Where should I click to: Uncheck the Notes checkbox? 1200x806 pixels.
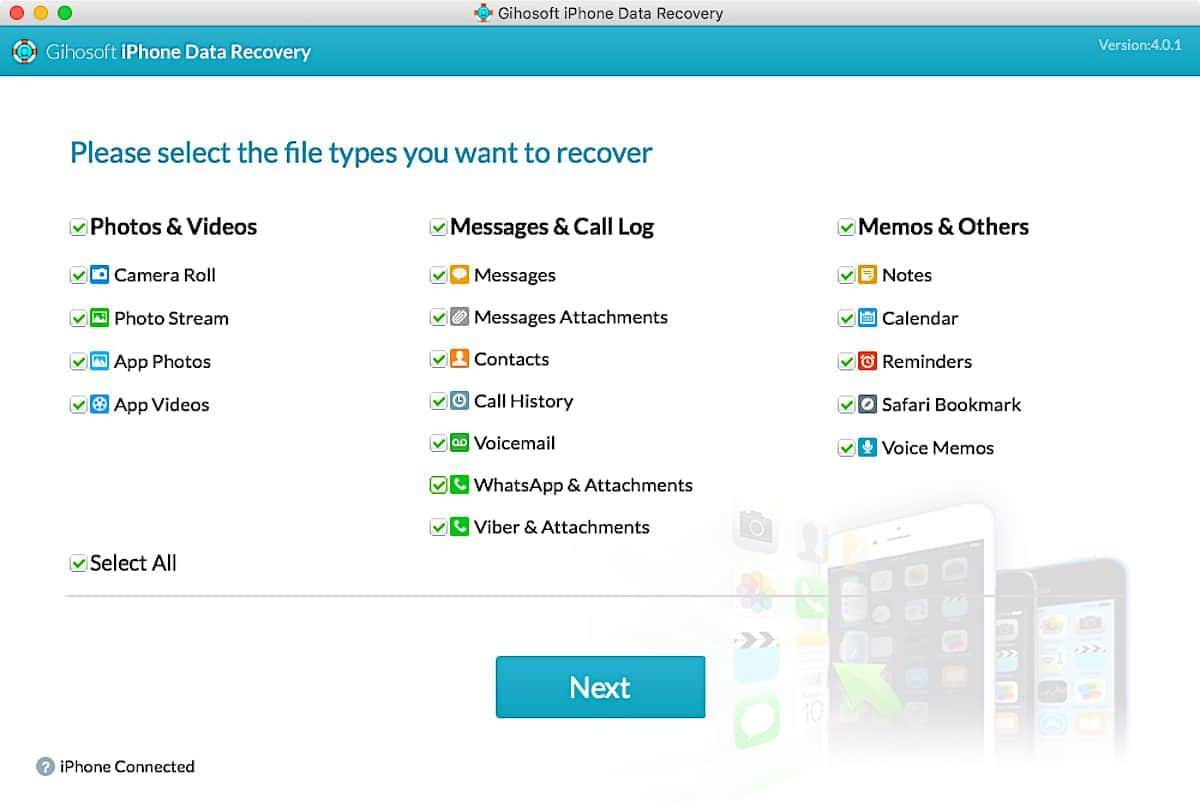click(846, 276)
